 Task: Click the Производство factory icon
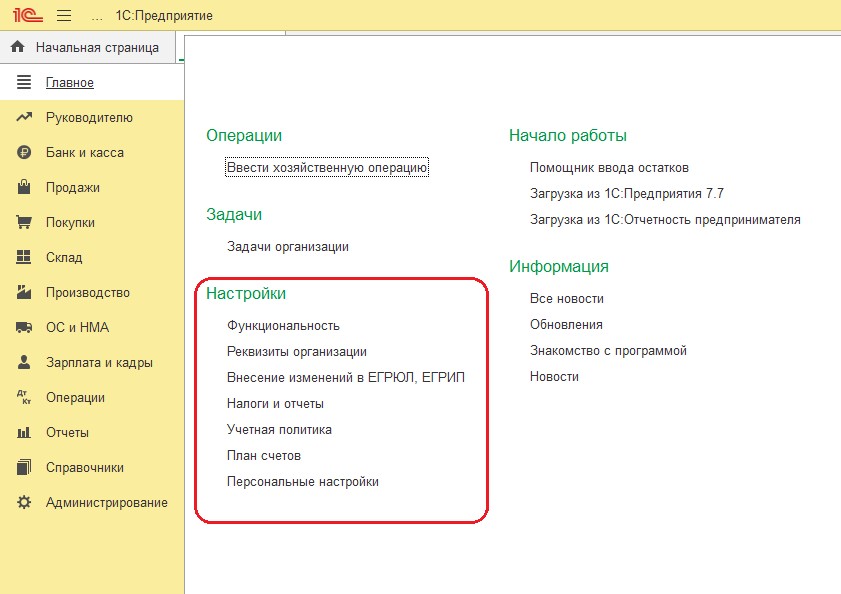click(24, 292)
